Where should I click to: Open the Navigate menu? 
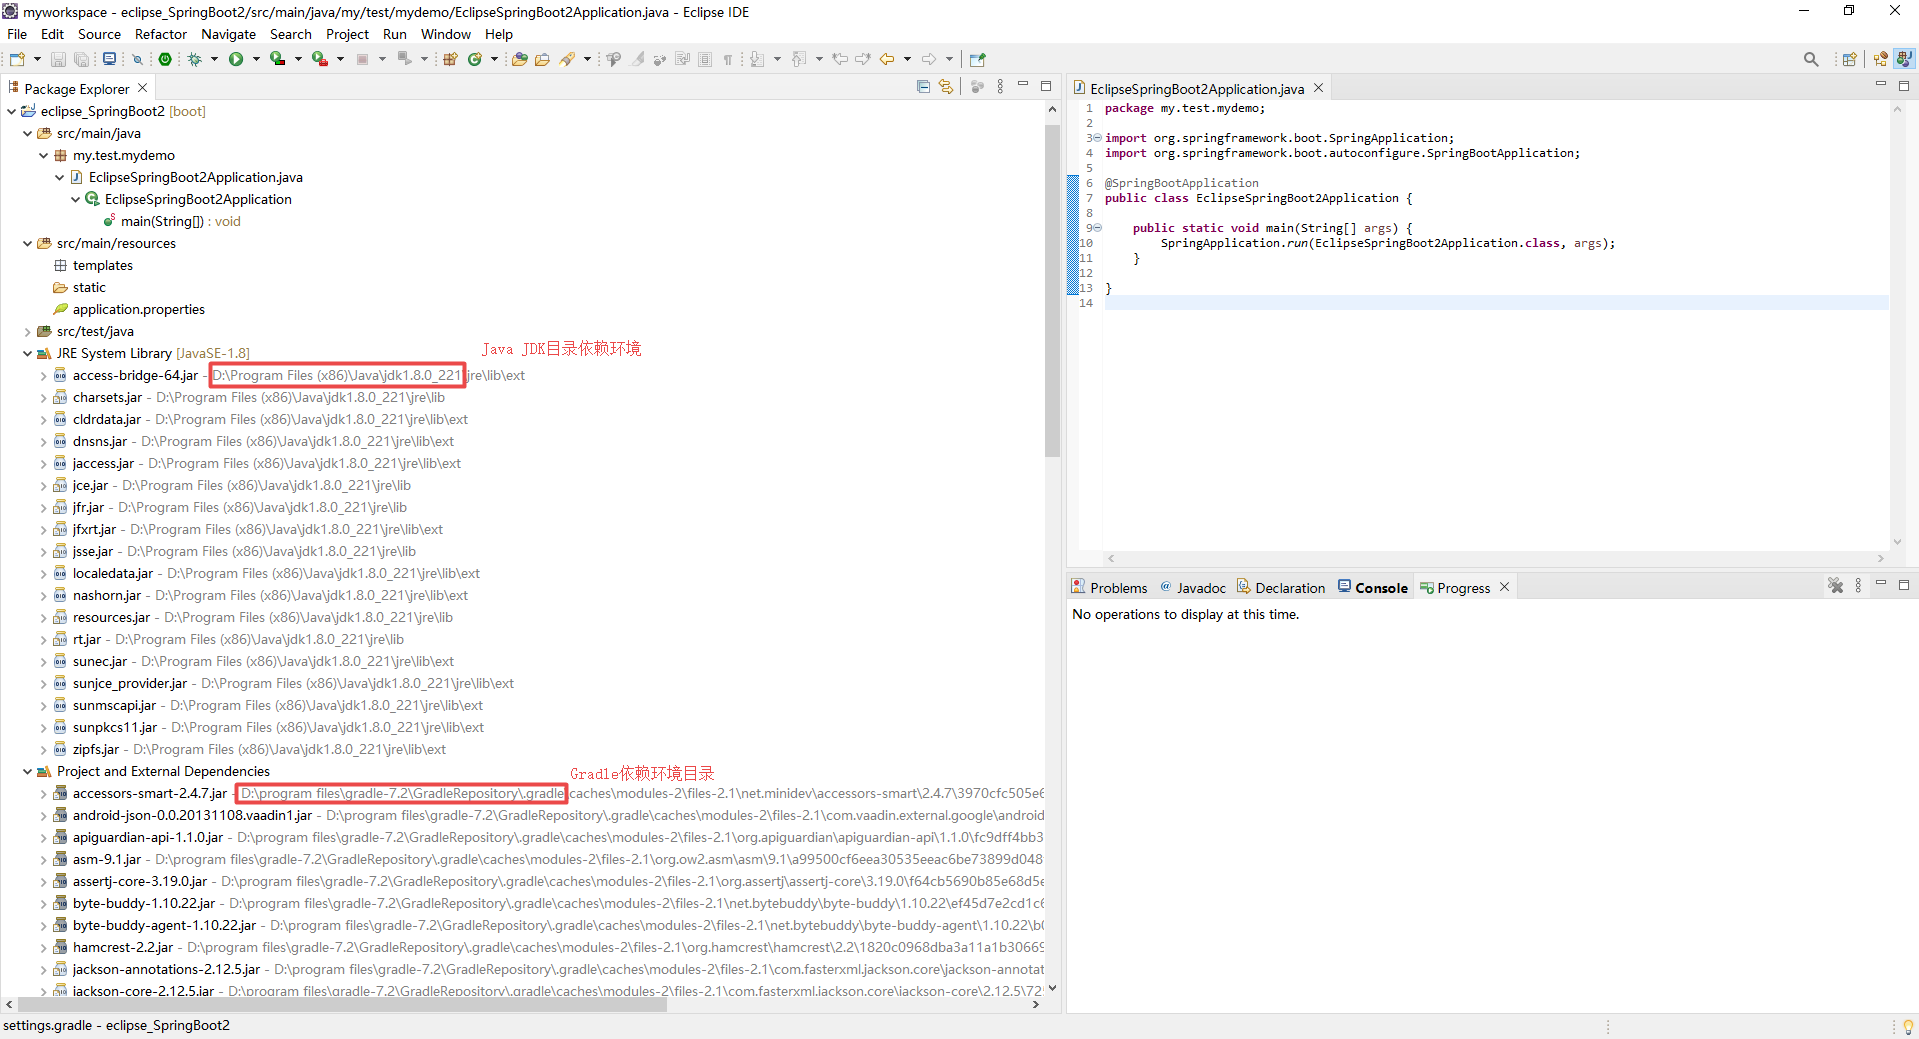click(228, 34)
